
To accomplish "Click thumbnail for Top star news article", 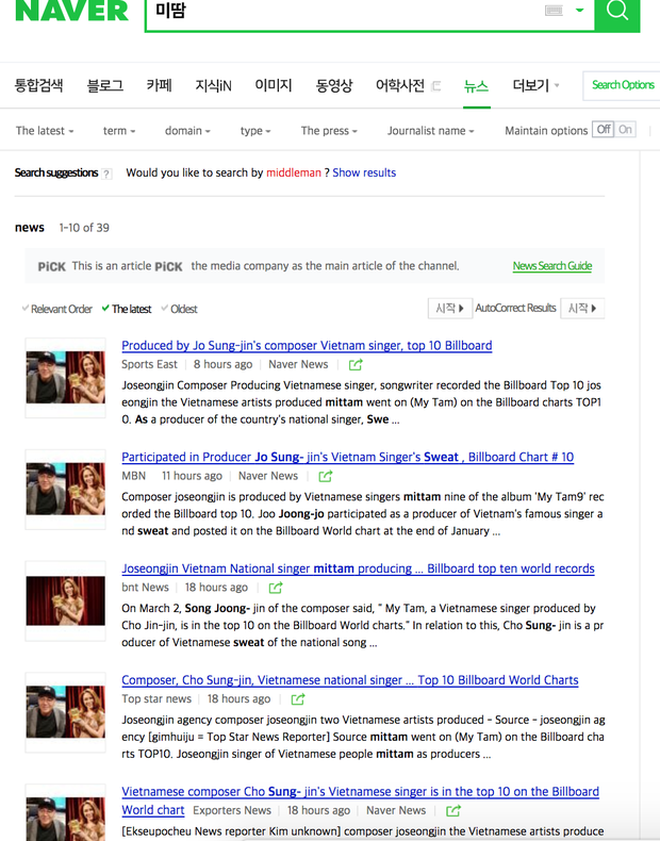I will [65, 712].
